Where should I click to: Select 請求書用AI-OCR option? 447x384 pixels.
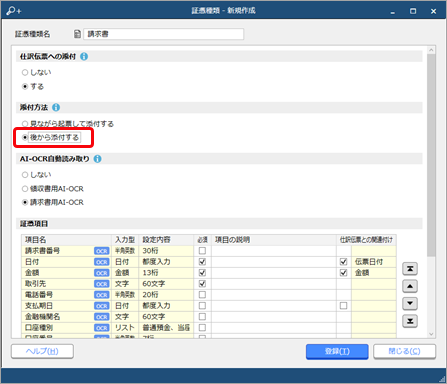(x=53, y=202)
